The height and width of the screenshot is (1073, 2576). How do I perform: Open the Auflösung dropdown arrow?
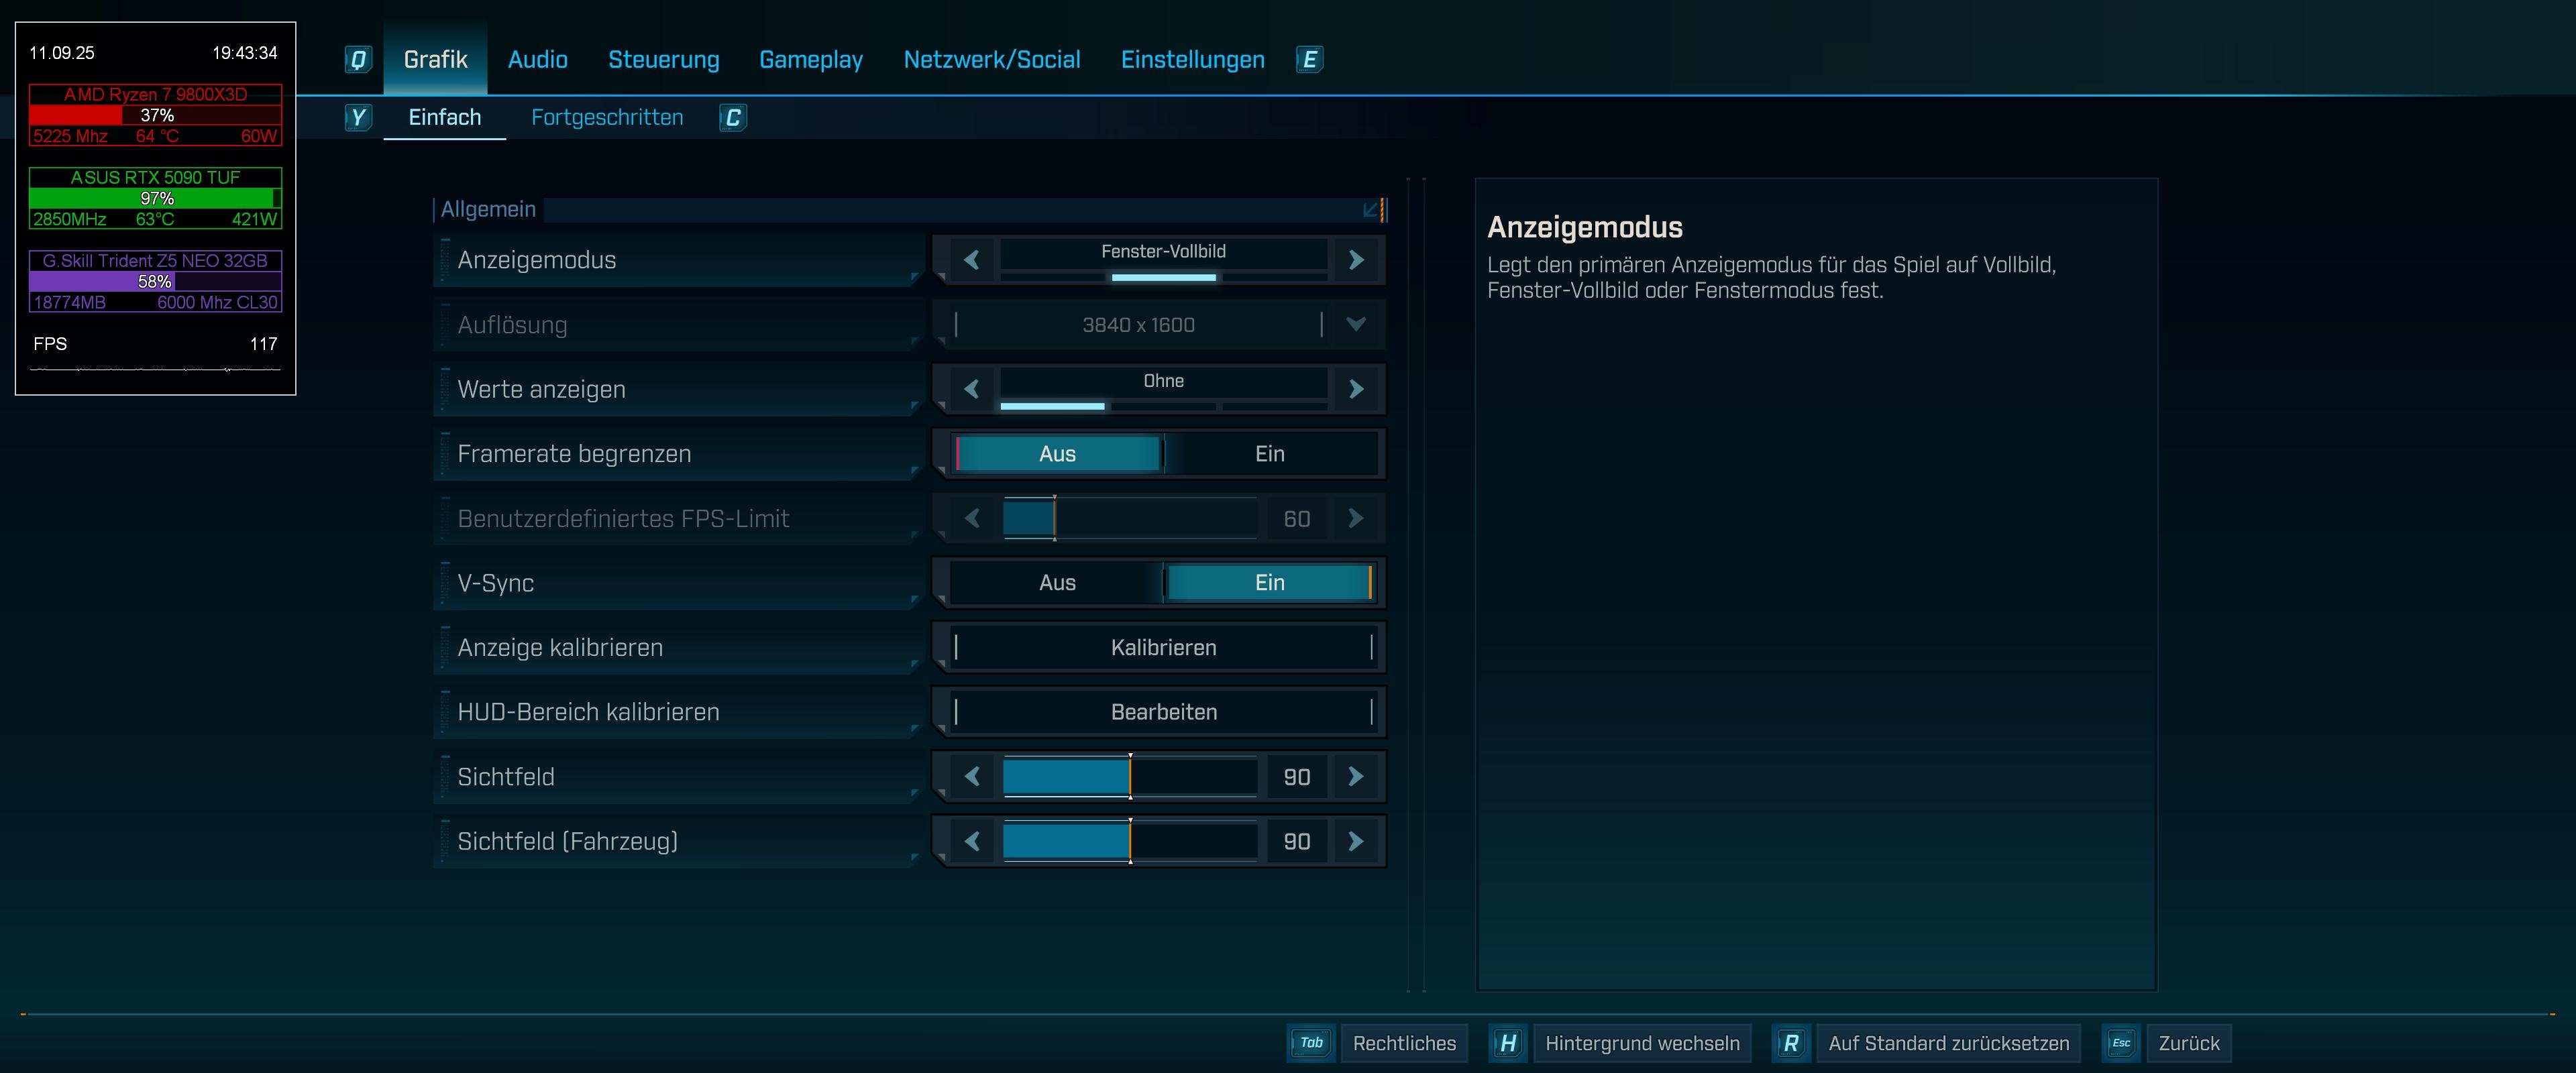1356,324
